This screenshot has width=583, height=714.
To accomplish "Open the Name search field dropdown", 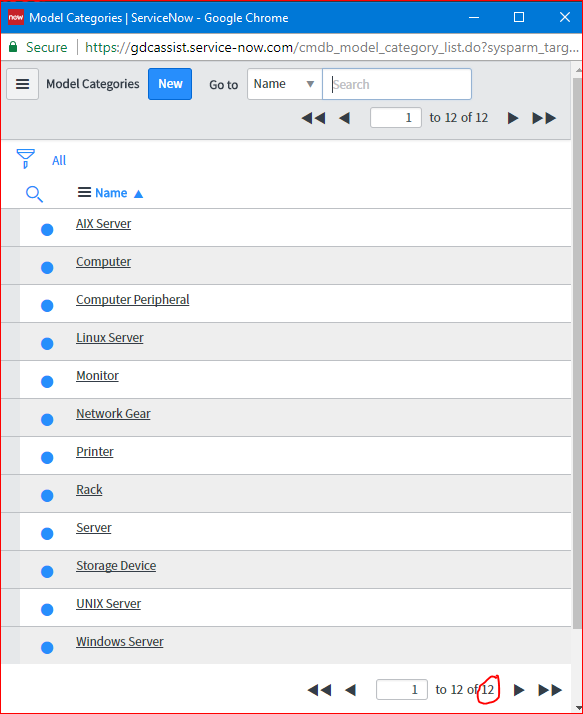I will [x=285, y=84].
